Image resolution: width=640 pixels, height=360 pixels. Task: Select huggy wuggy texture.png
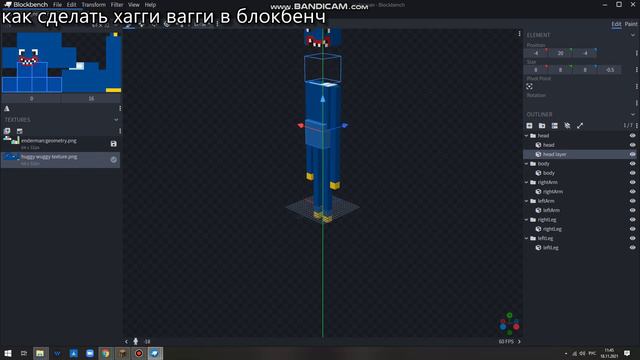coord(61,160)
